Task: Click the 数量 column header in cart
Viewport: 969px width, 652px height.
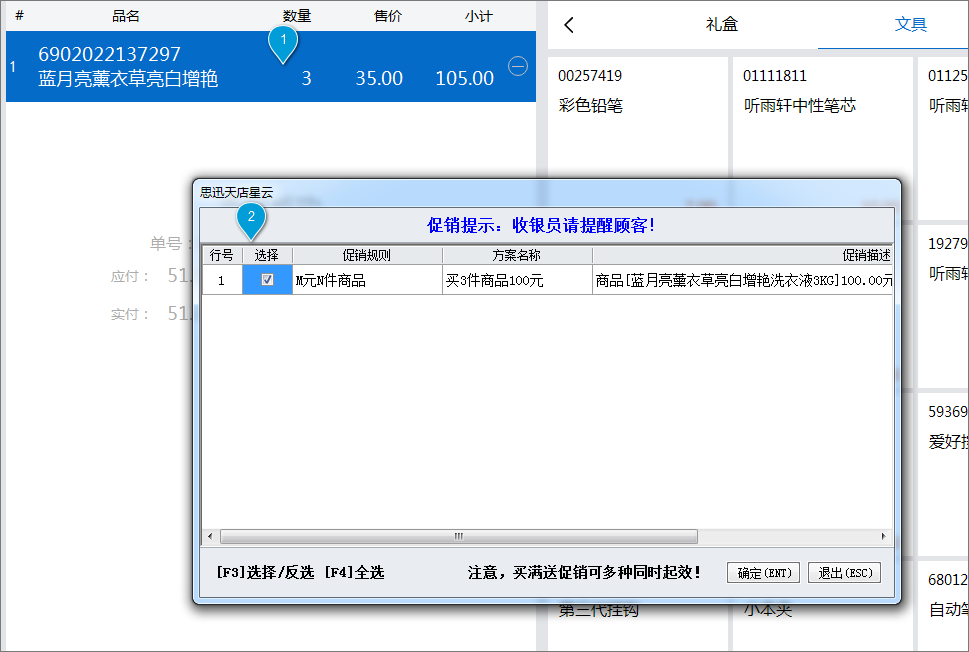Action: point(297,16)
